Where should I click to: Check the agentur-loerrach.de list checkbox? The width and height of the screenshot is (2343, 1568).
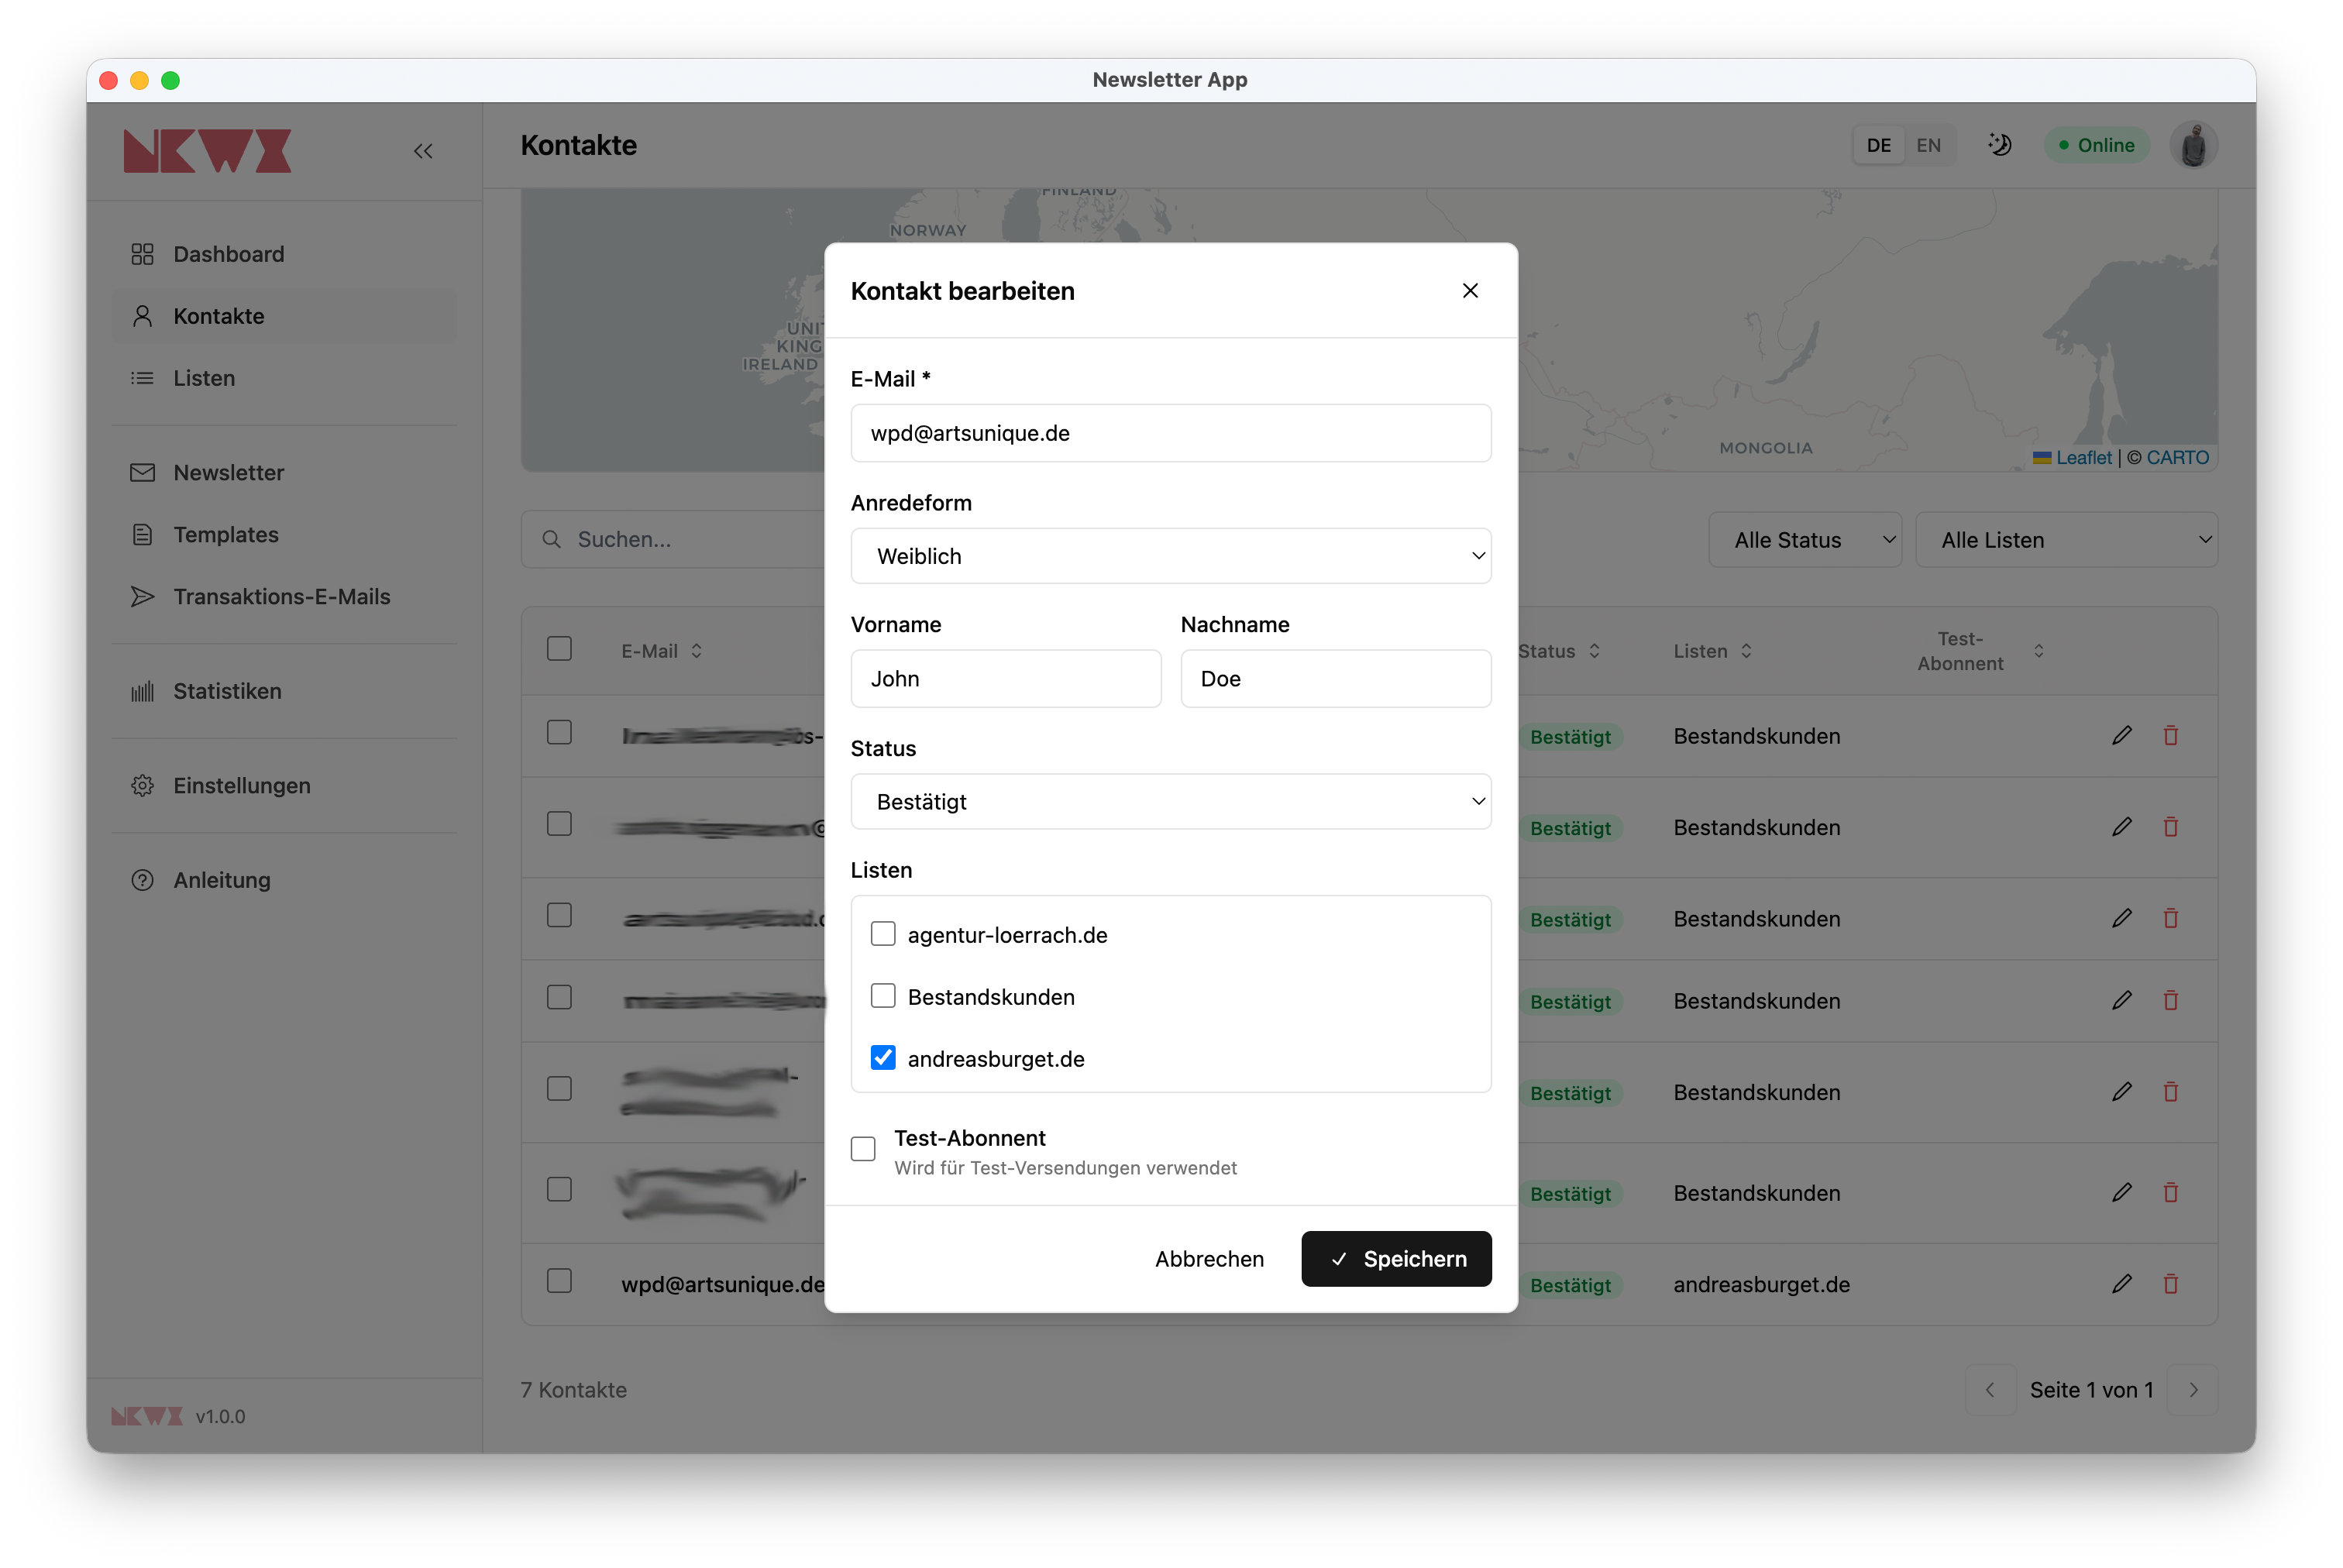pyautogui.click(x=883, y=934)
